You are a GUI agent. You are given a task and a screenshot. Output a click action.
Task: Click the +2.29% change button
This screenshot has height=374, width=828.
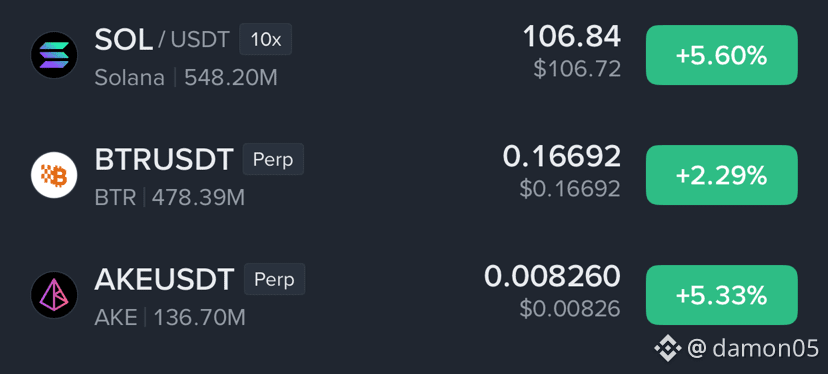[721, 175]
